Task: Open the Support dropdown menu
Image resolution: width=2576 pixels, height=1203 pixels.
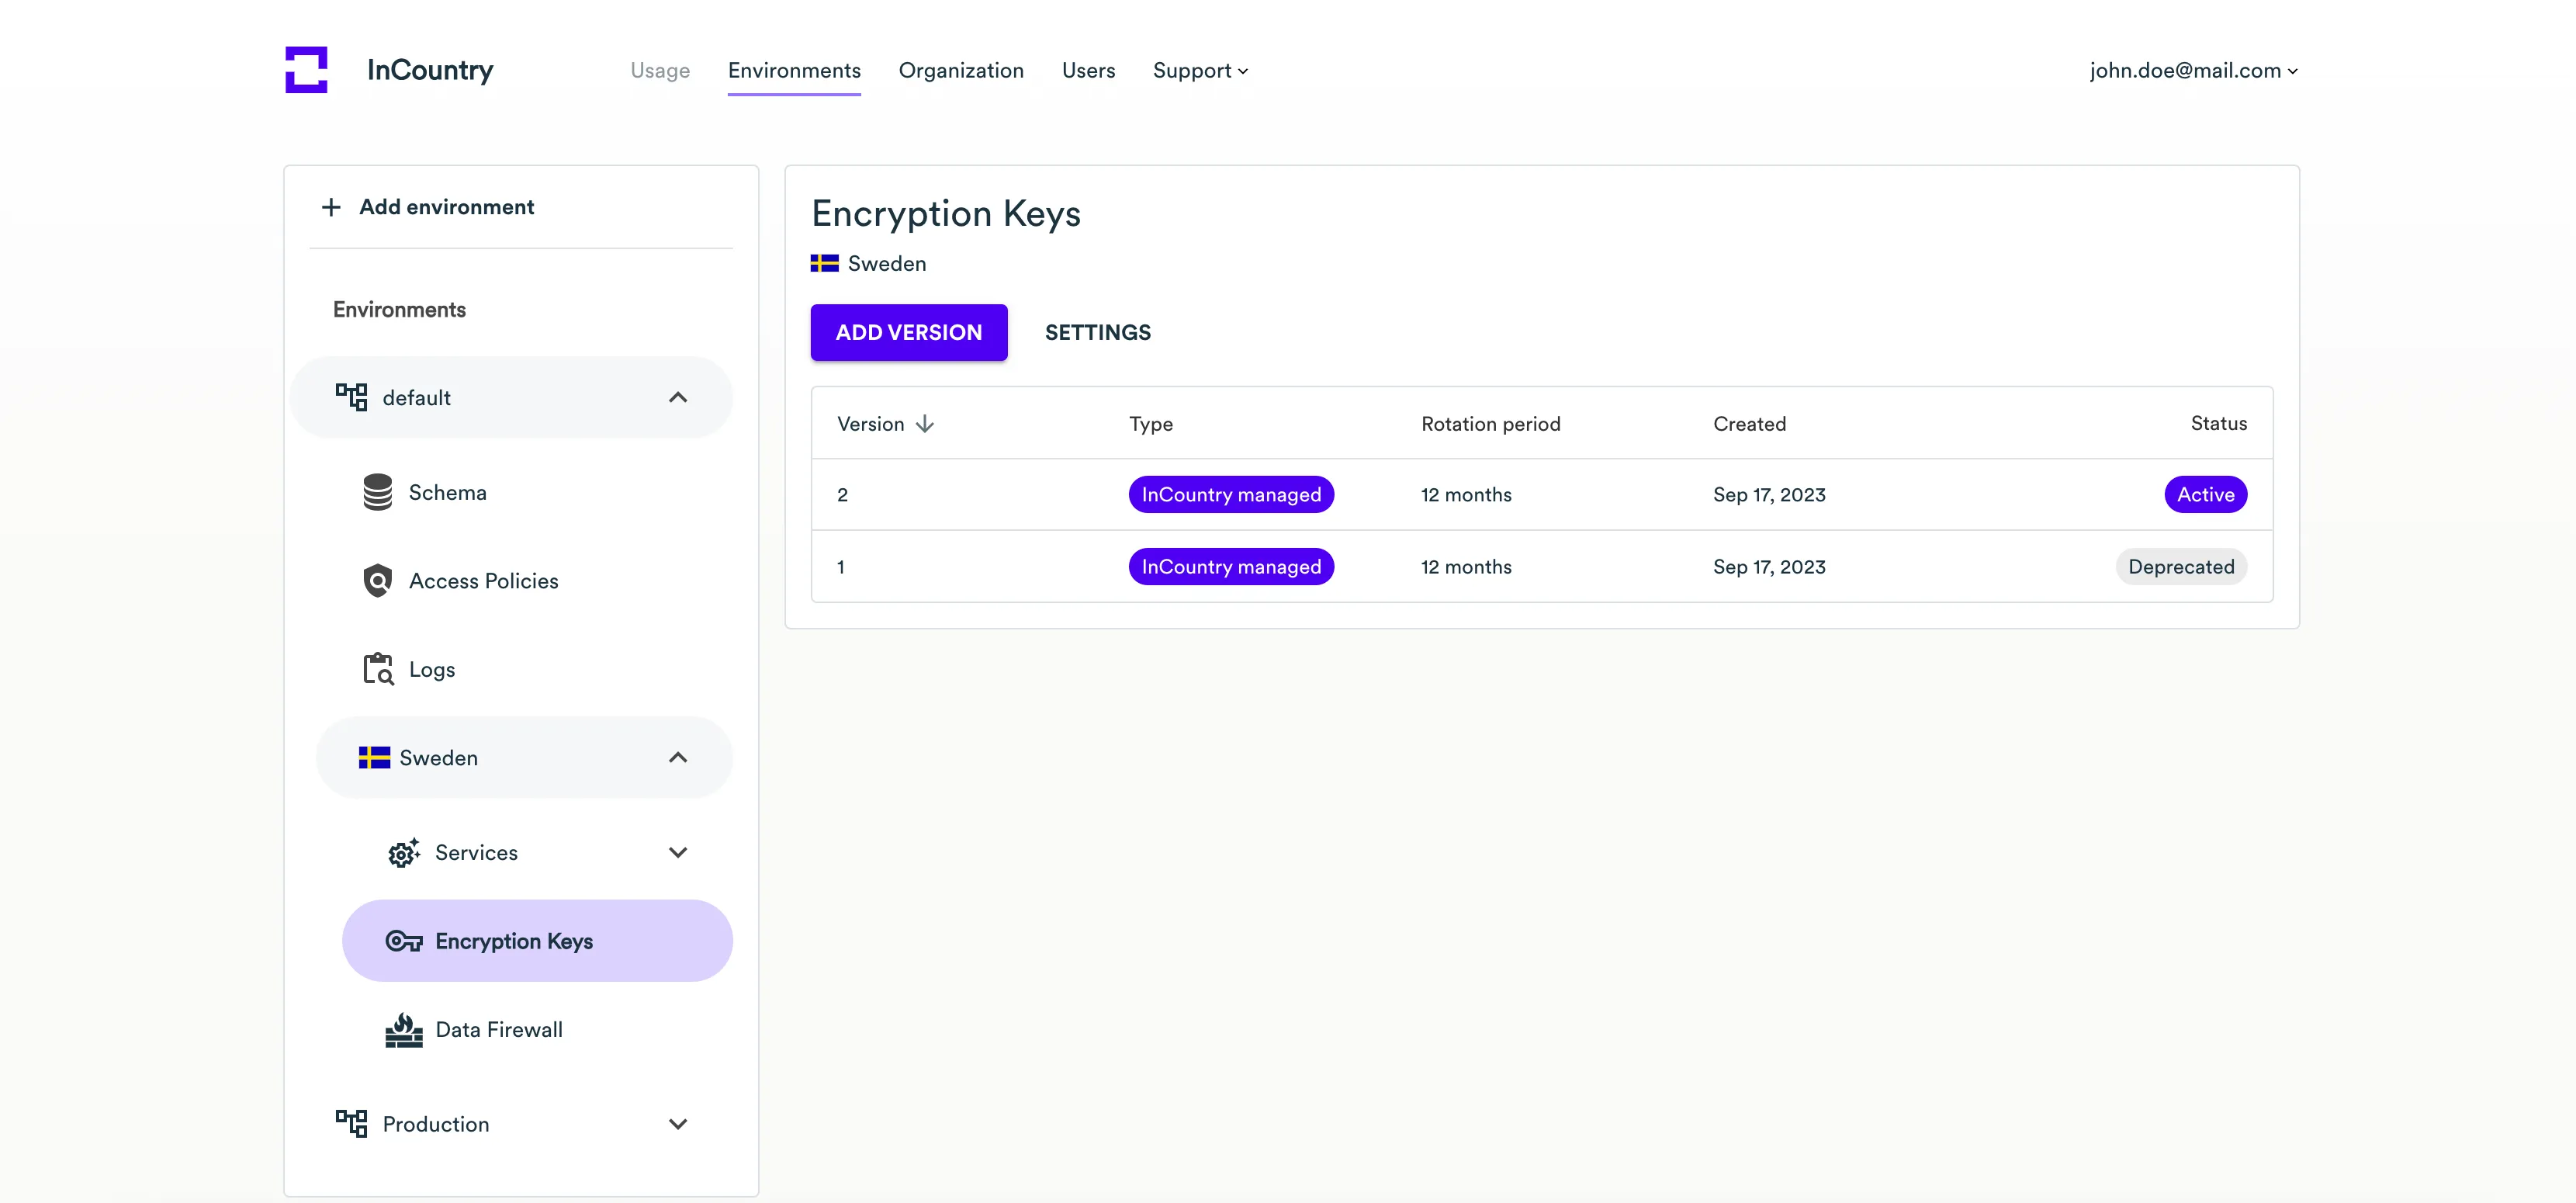Action: [1199, 71]
